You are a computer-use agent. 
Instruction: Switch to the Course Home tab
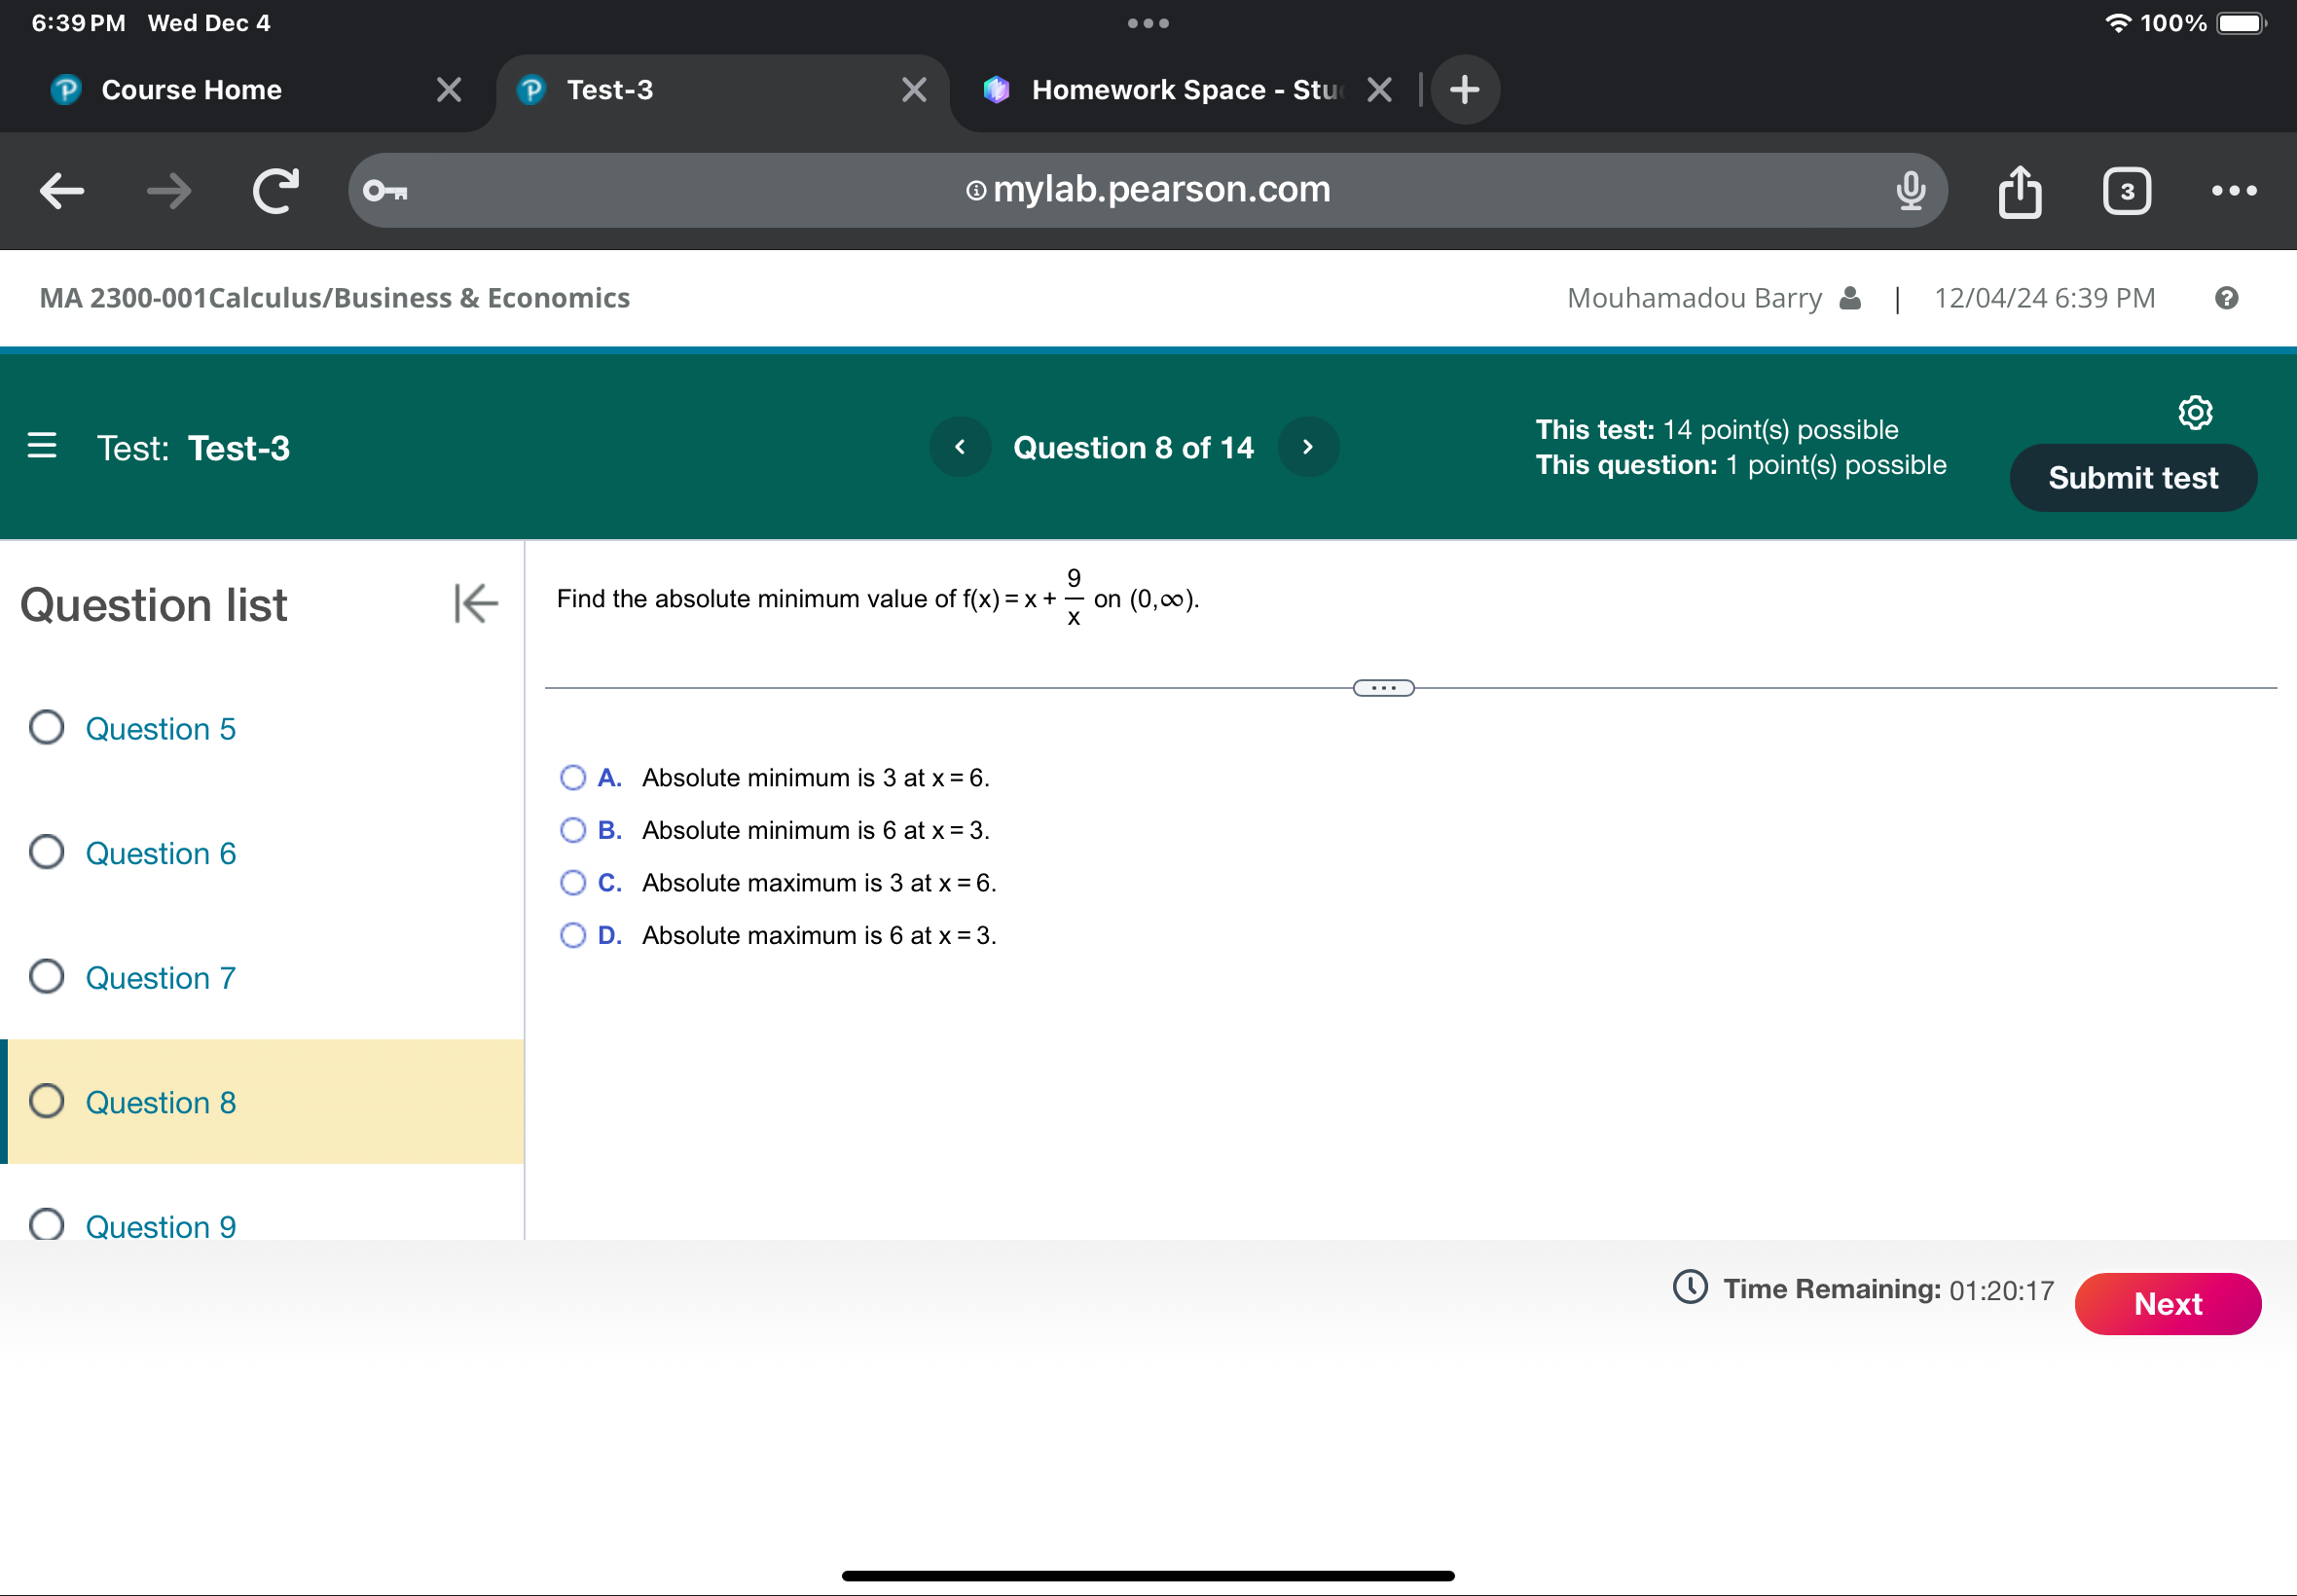(x=248, y=90)
